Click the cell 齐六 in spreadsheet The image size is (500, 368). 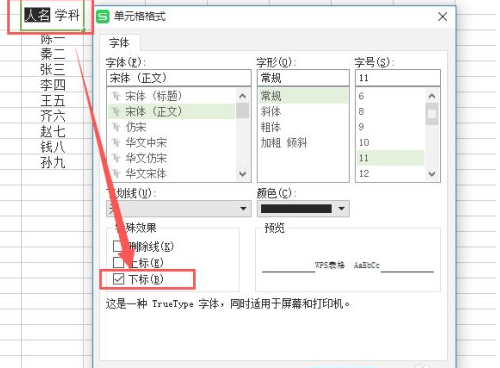coord(53,116)
